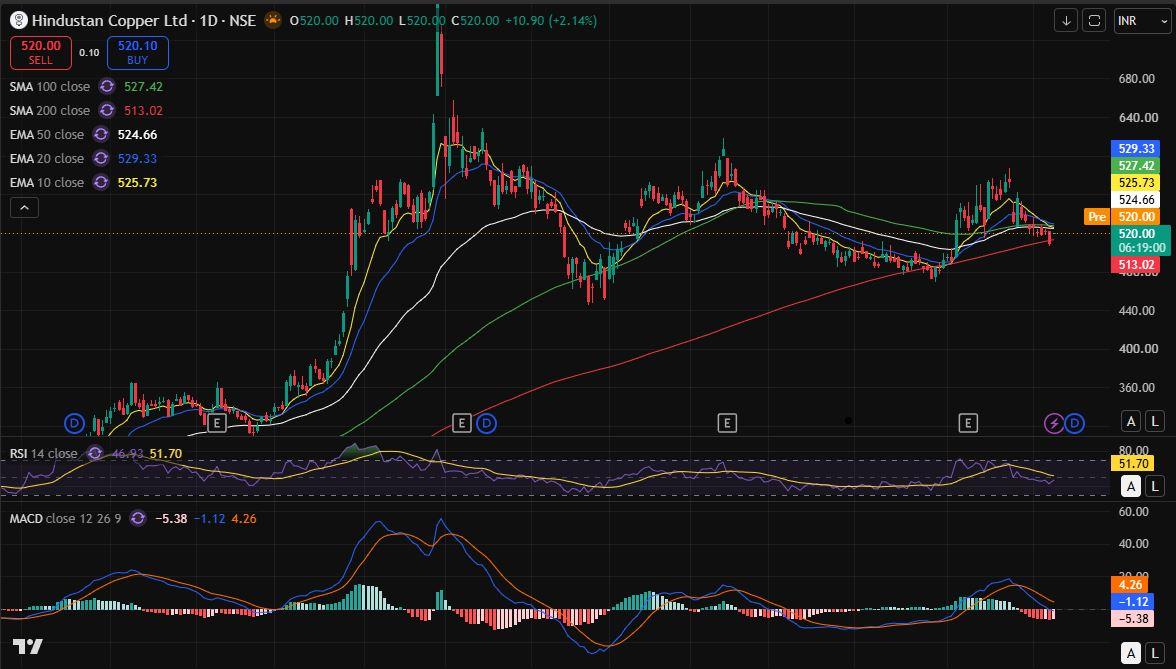1176x669 pixels.
Task: Click the yellow 525.73 price scale label
Action: pos(1136,183)
